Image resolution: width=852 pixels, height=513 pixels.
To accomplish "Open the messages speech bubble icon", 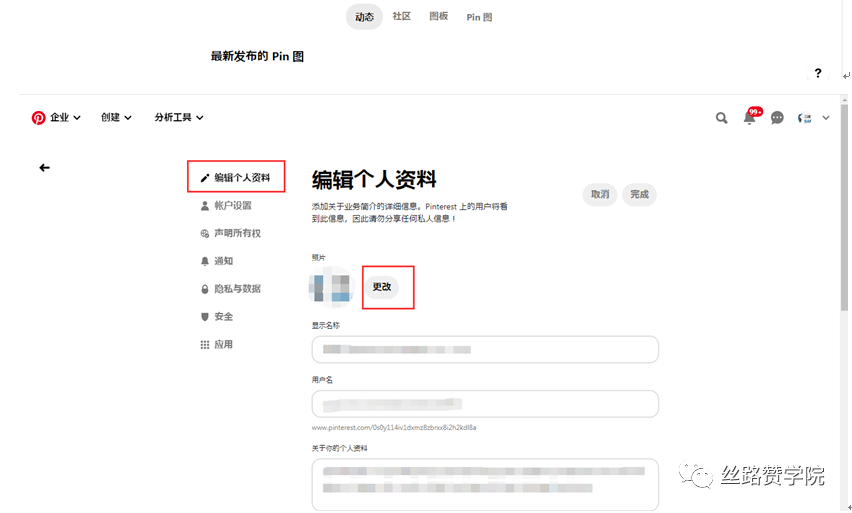I will click(x=777, y=118).
